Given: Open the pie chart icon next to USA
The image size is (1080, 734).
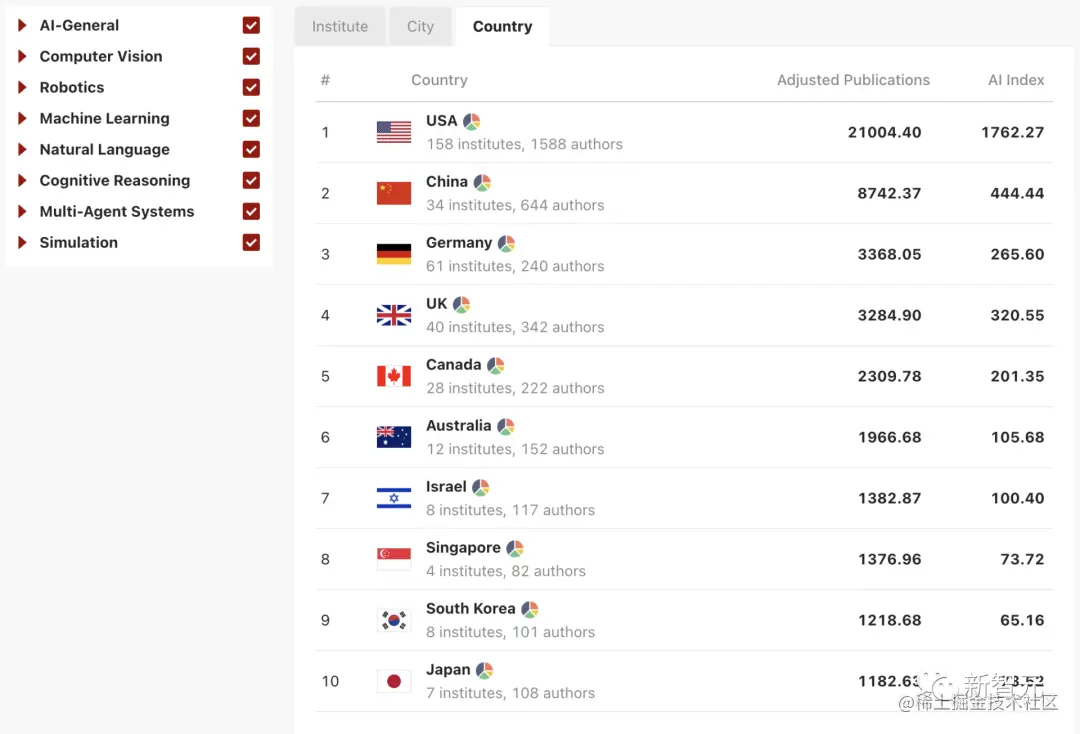Looking at the screenshot, I should coord(472,122).
